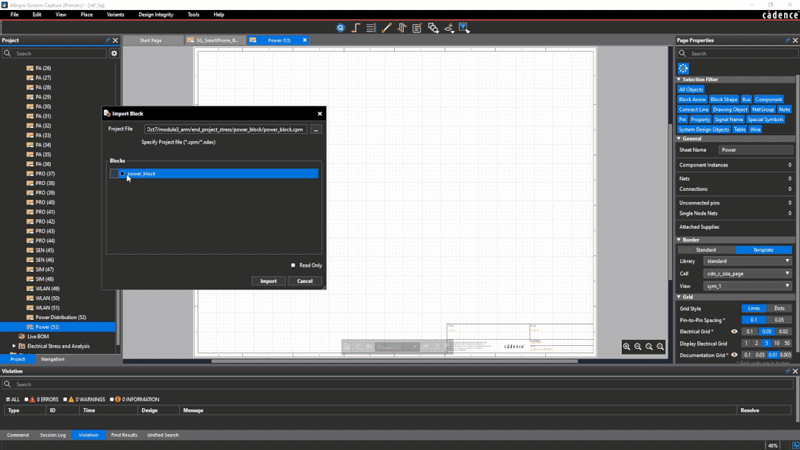Click the zoom out icon on canvas

pyautogui.click(x=638, y=347)
